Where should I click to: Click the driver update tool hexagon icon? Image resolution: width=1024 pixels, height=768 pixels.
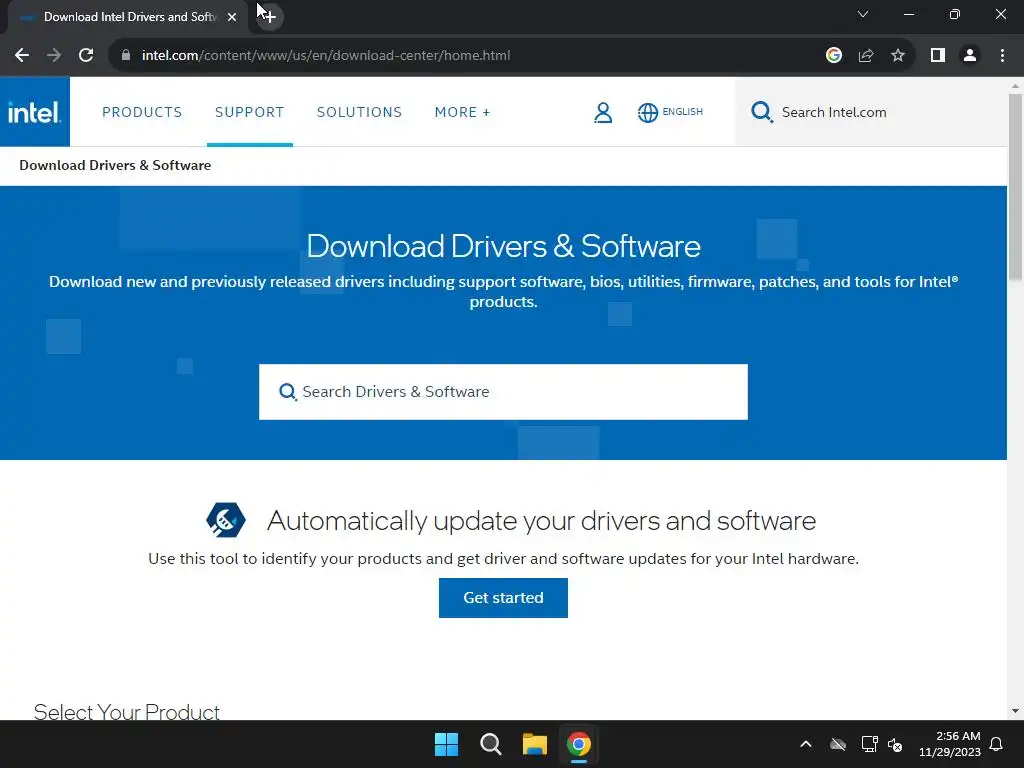click(225, 520)
